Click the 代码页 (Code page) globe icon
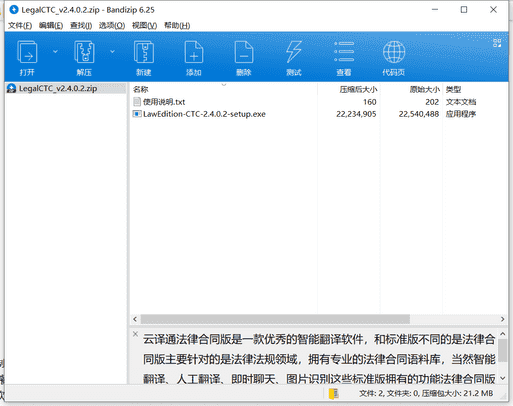The image size is (513, 406). [394, 52]
